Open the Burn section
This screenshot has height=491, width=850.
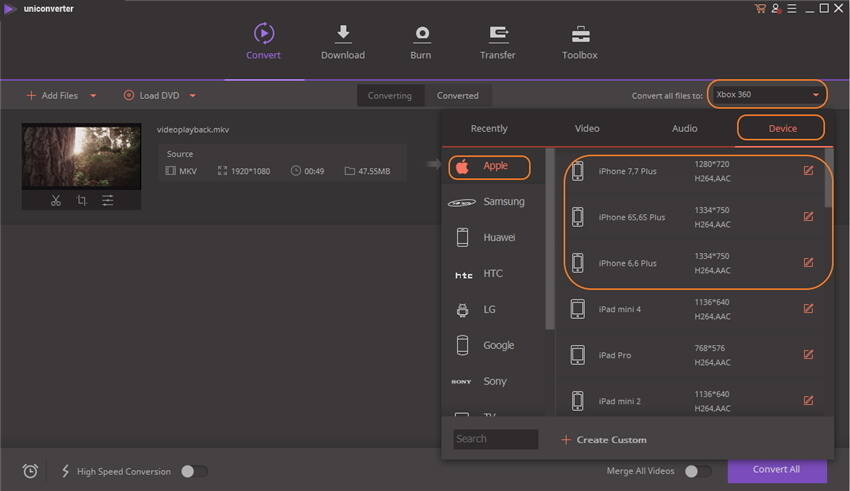421,41
